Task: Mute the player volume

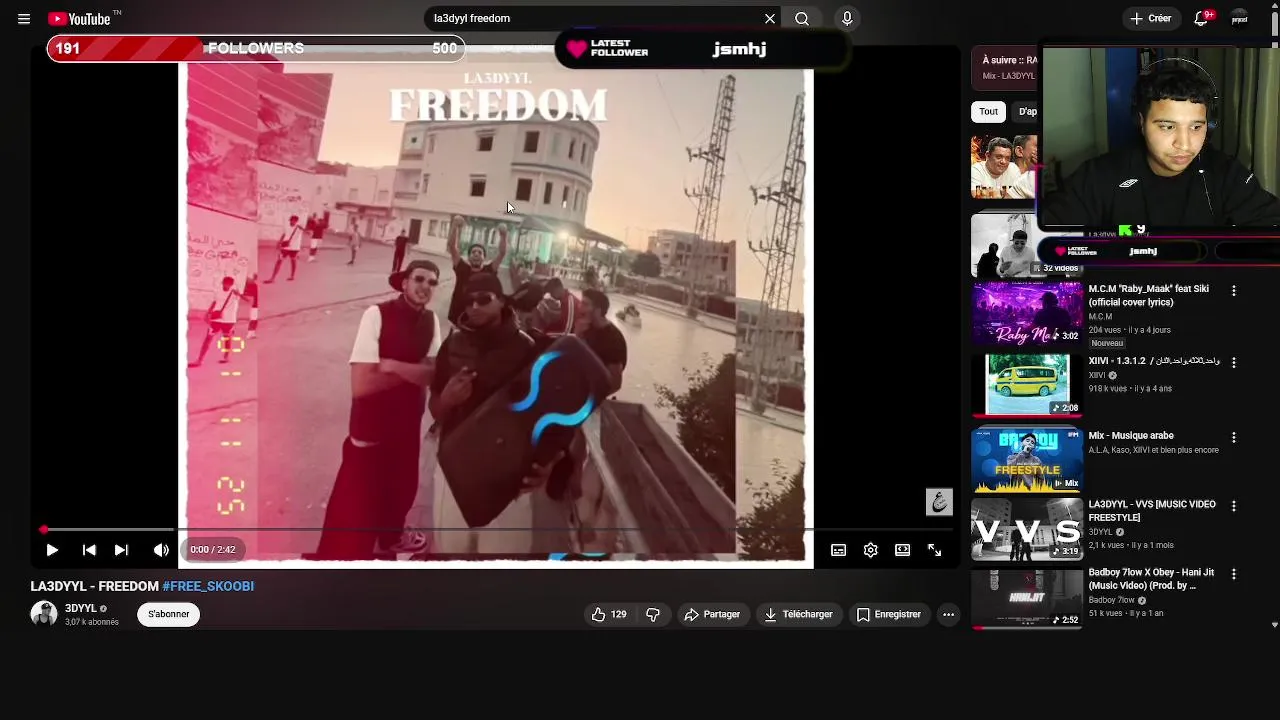Action: (x=161, y=550)
